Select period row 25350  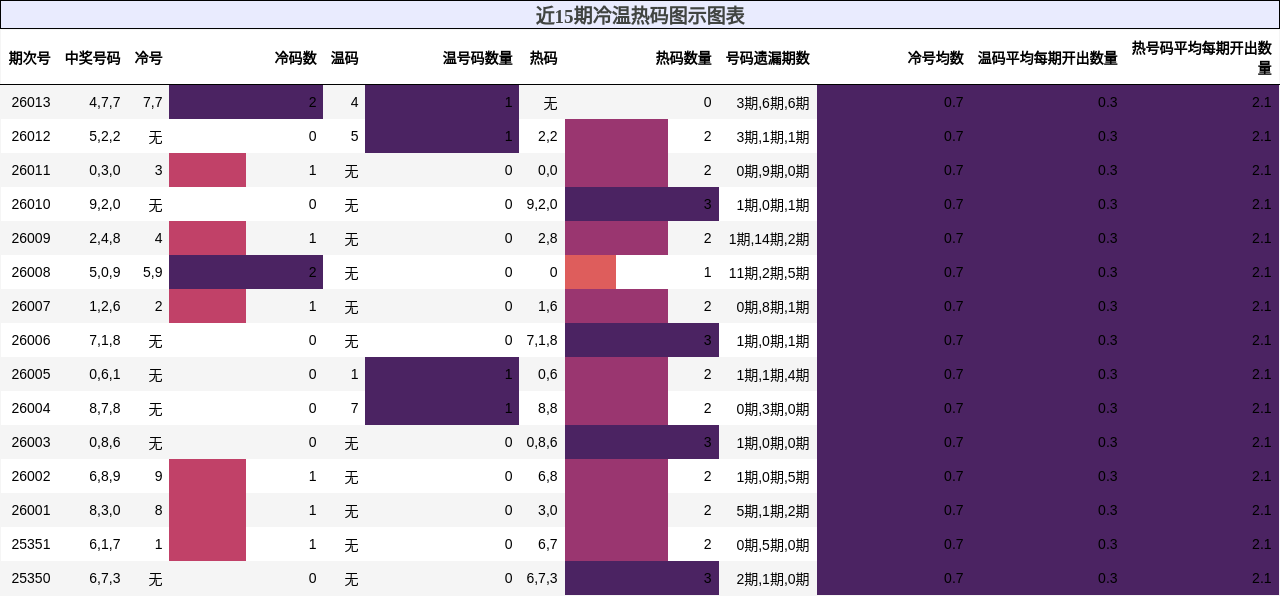pos(30,578)
